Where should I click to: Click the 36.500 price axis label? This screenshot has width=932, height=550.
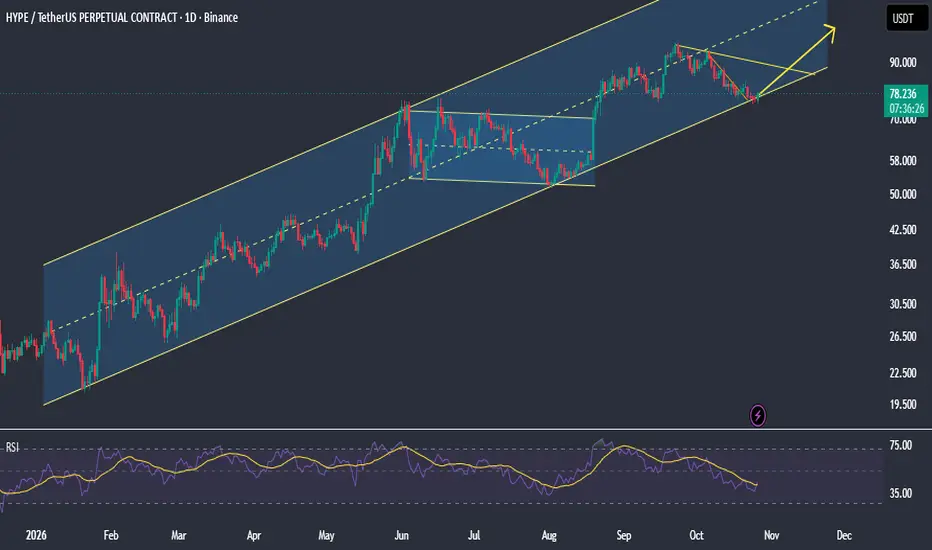902,264
